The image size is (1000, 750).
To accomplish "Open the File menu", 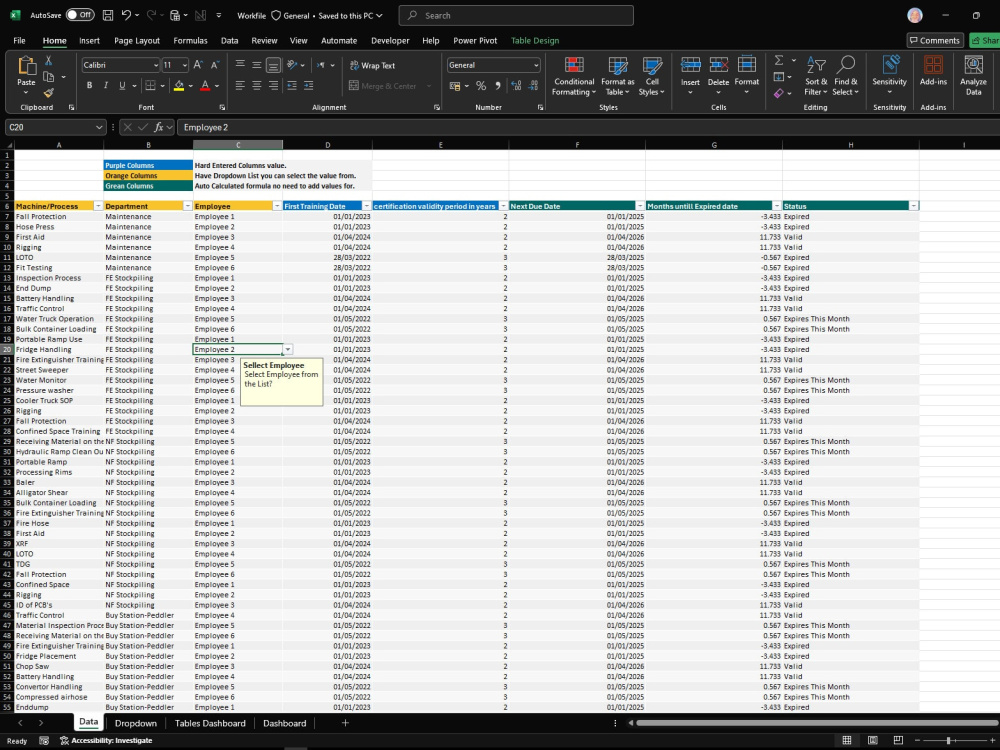I will [x=19, y=40].
